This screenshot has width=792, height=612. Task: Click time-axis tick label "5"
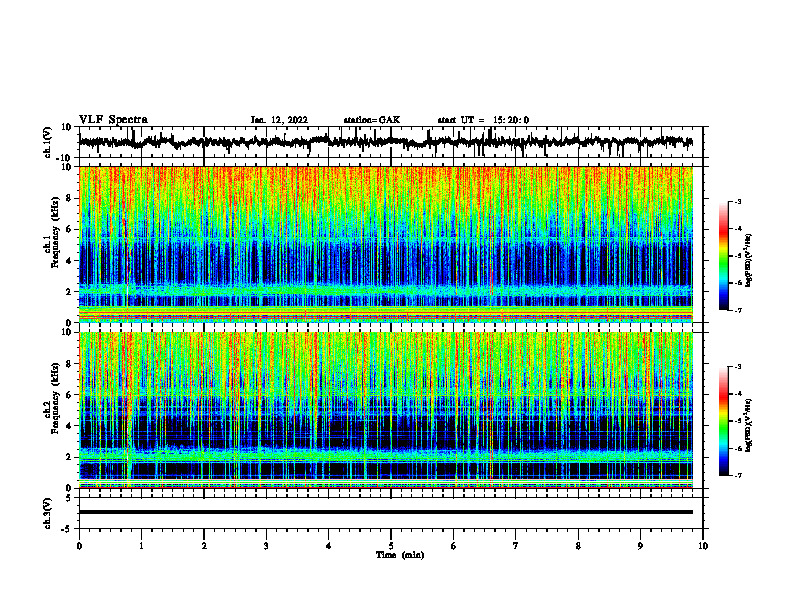pyautogui.click(x=391, y=546)
